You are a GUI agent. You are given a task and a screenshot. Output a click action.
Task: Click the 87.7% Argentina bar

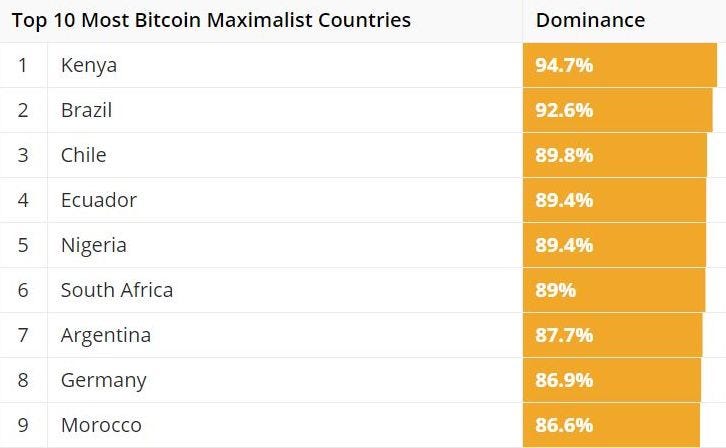point(613,335)
